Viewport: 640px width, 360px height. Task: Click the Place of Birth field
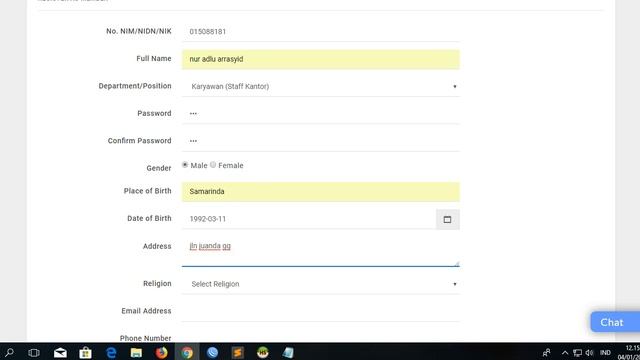[x=320, y=191]
